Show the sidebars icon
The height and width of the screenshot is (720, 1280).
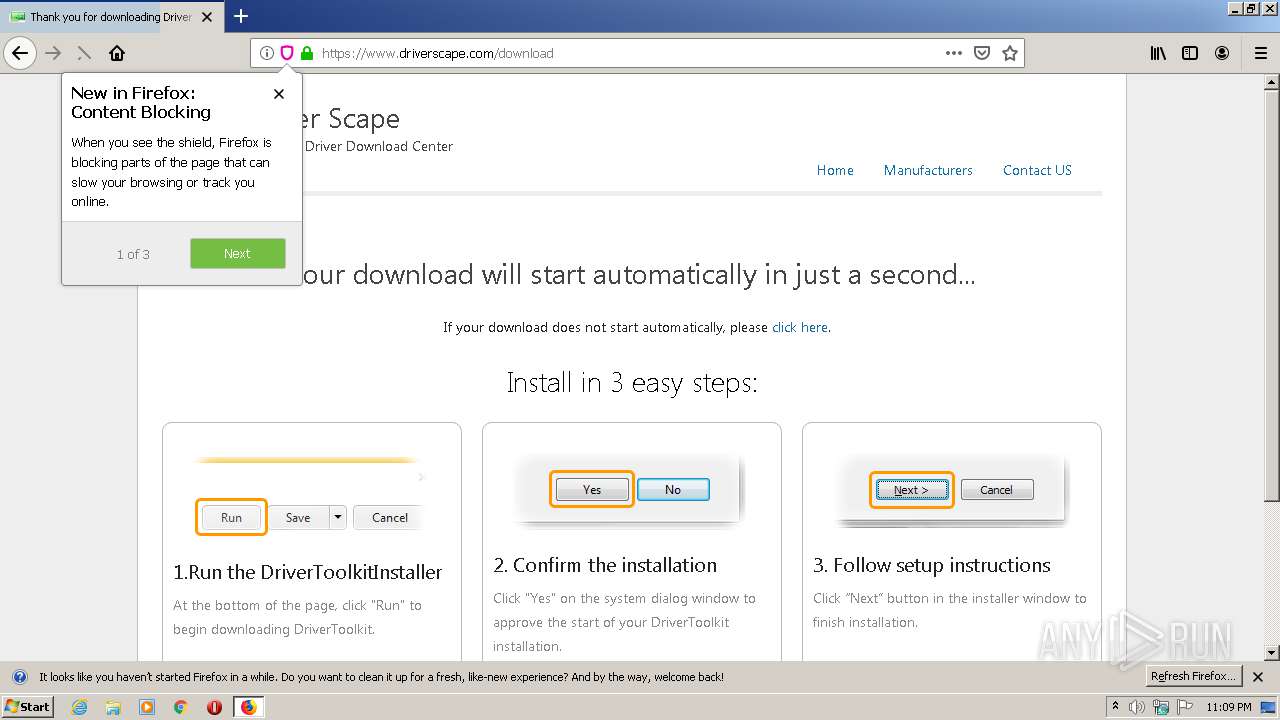[1190, 53]
